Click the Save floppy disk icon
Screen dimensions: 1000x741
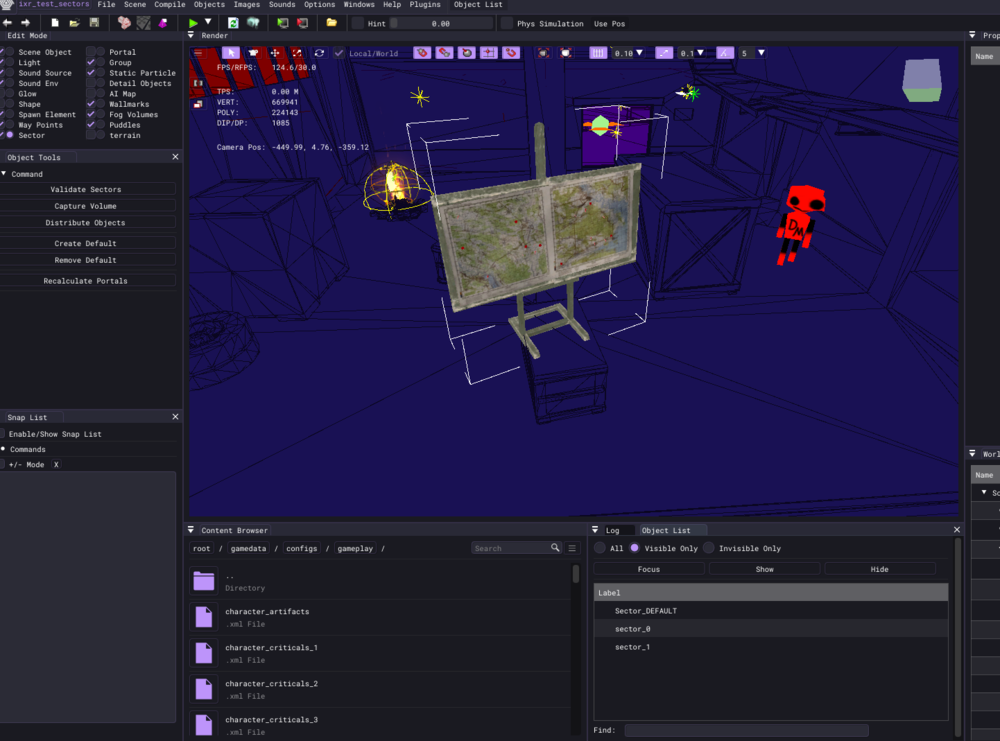(x=94, y=22)
